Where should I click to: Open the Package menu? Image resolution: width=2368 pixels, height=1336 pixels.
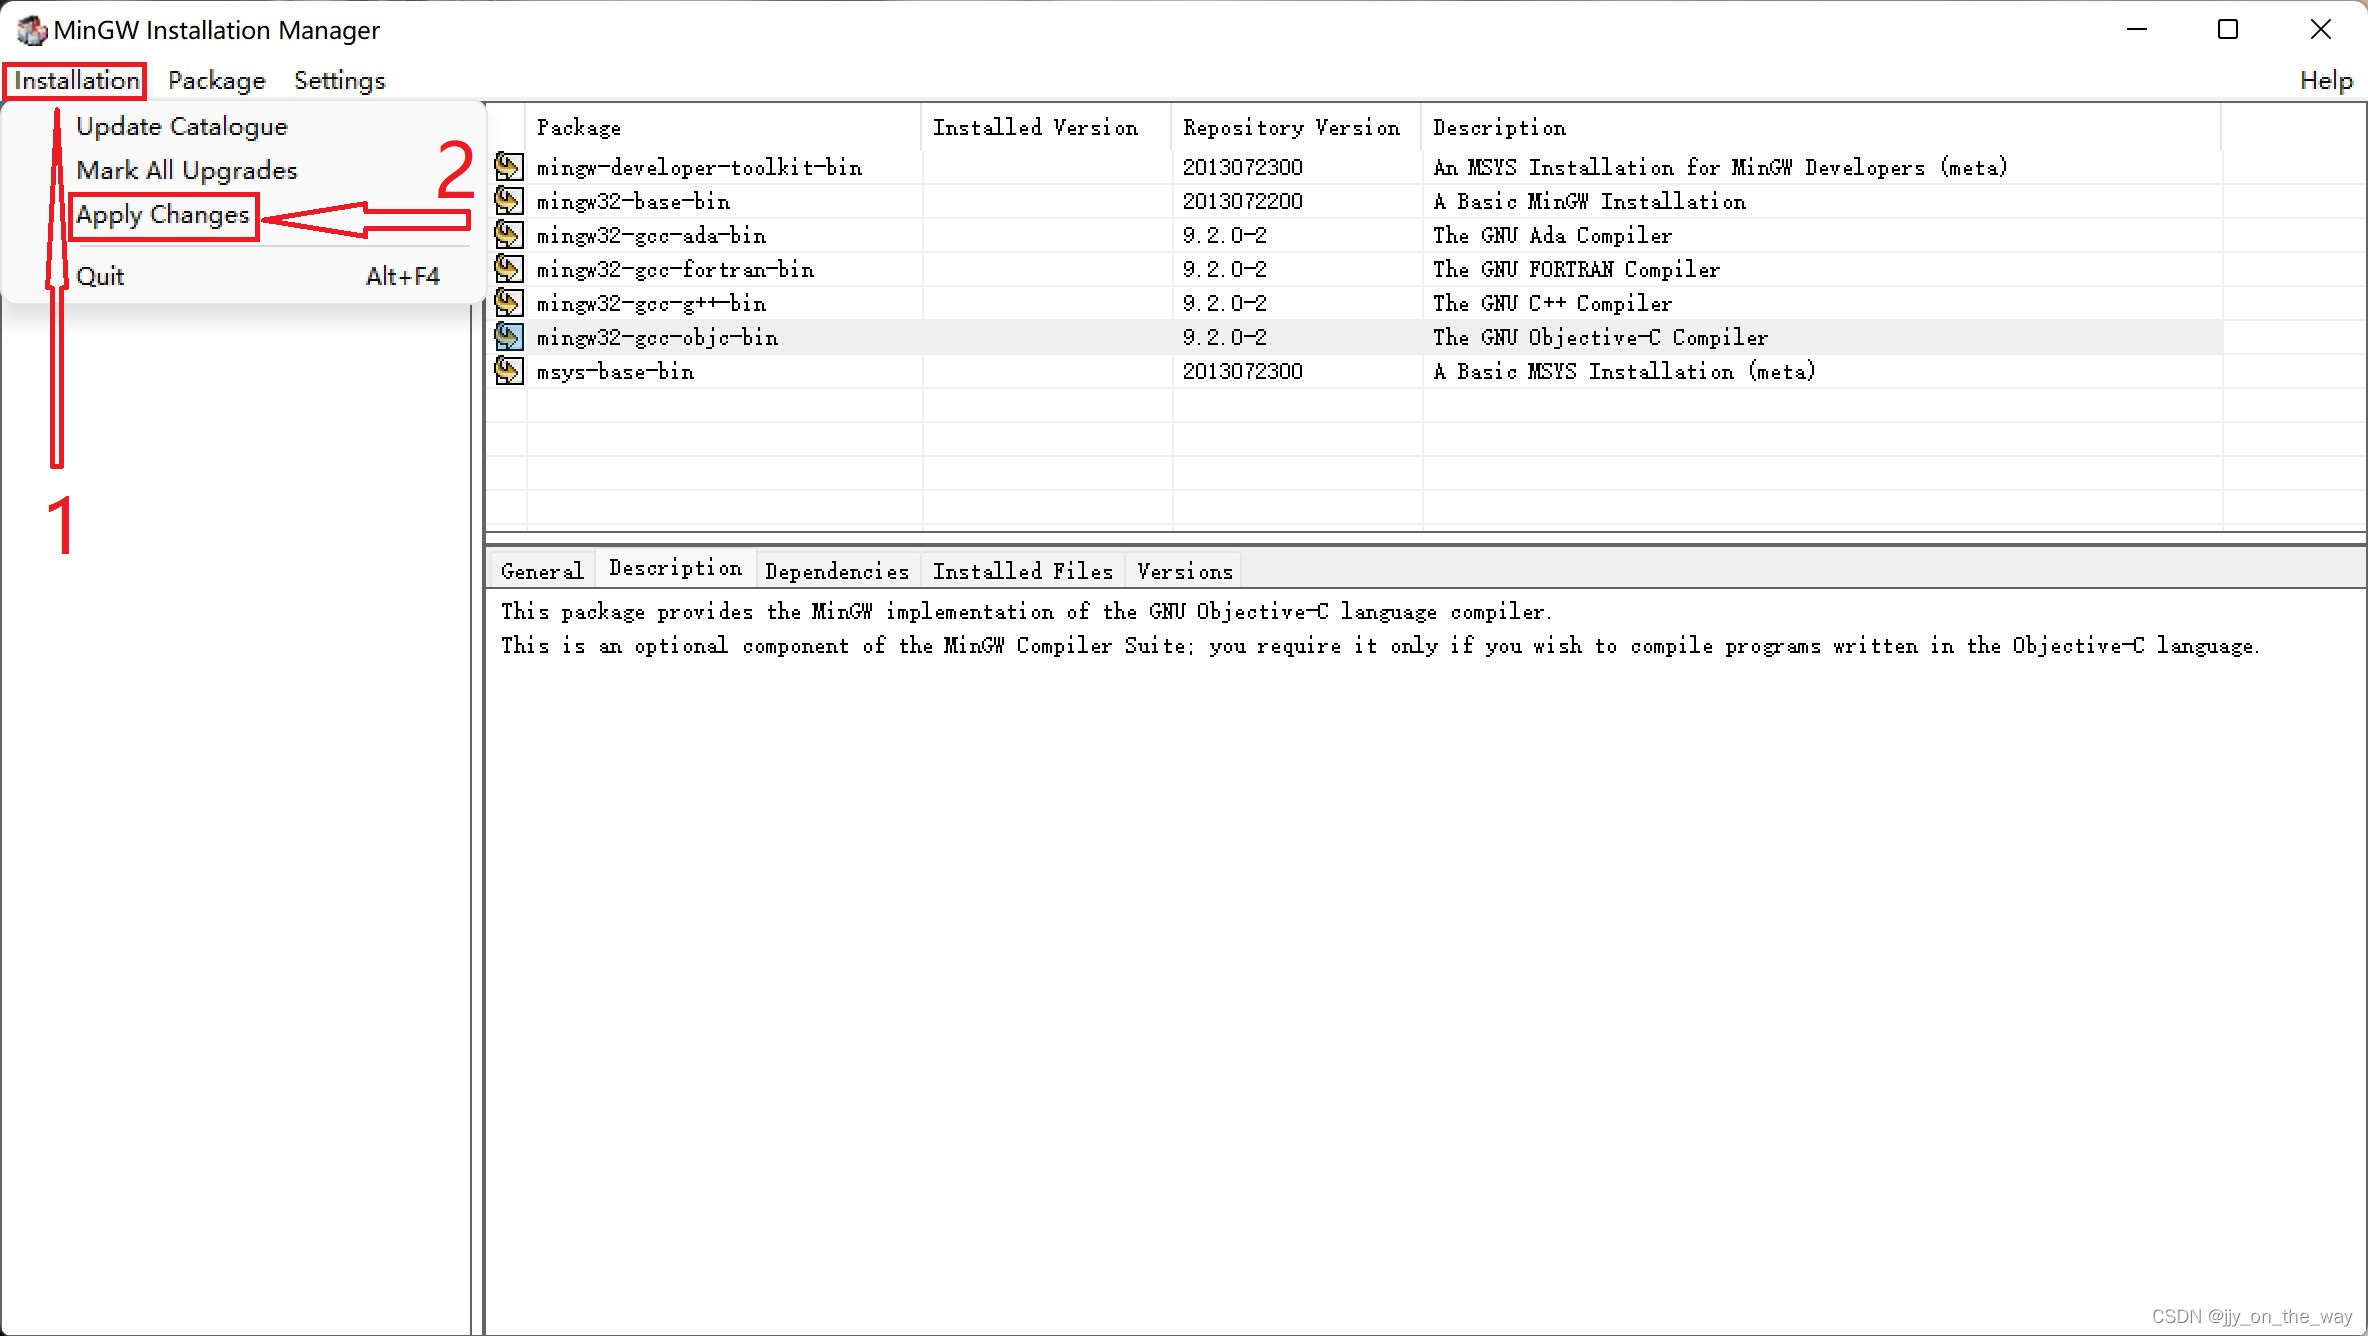[x=216, y=80]
